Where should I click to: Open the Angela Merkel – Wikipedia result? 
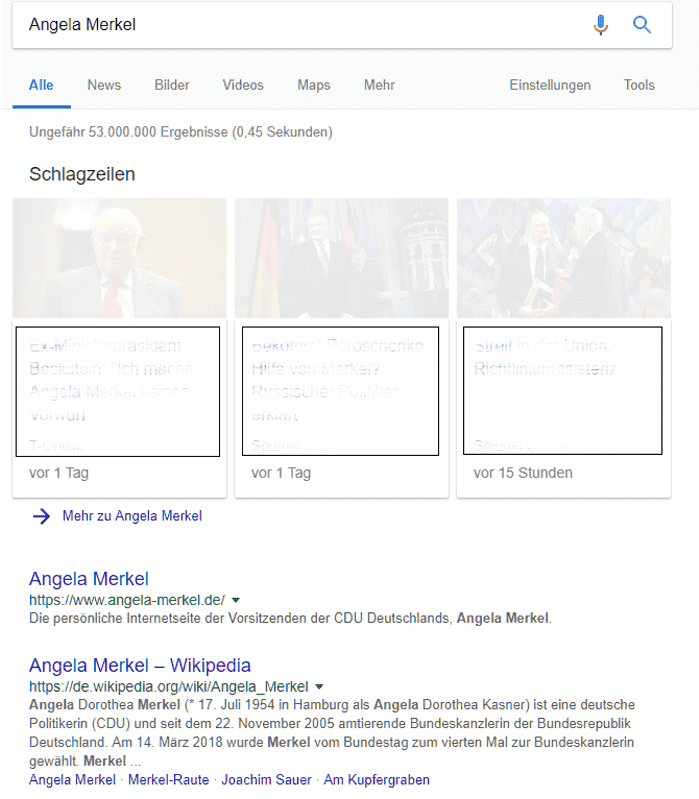[140, 665]
